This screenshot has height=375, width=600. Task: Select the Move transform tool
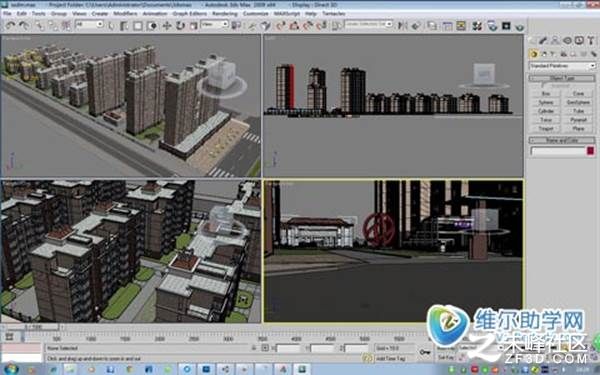pyautogui.click(x=167, y=26)
